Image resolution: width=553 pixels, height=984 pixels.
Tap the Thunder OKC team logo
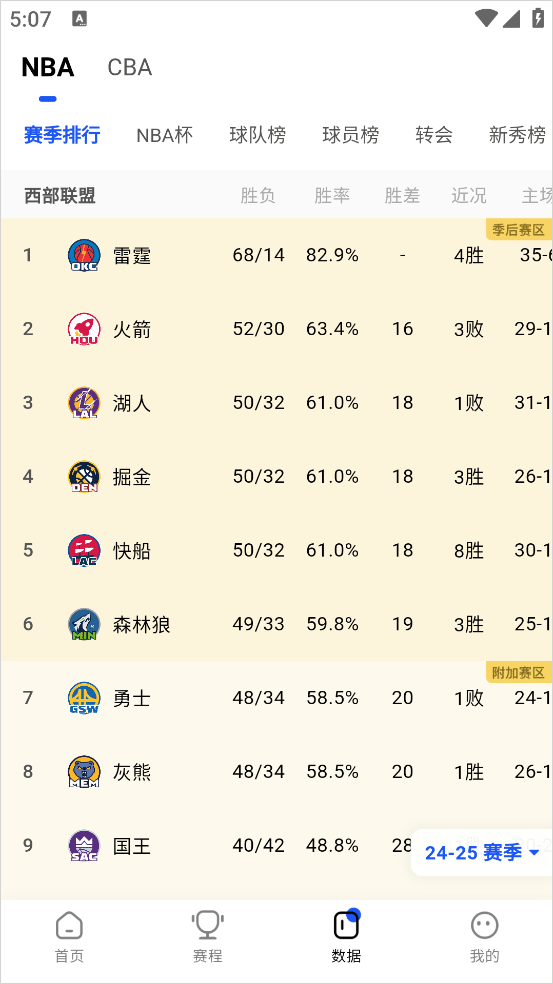tap(84, 255)
